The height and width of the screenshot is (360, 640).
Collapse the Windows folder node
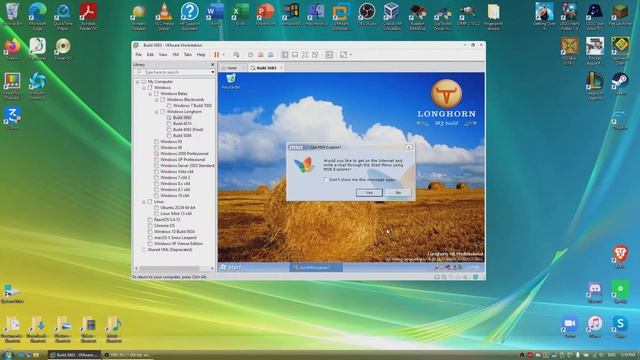tap(144, 88)
